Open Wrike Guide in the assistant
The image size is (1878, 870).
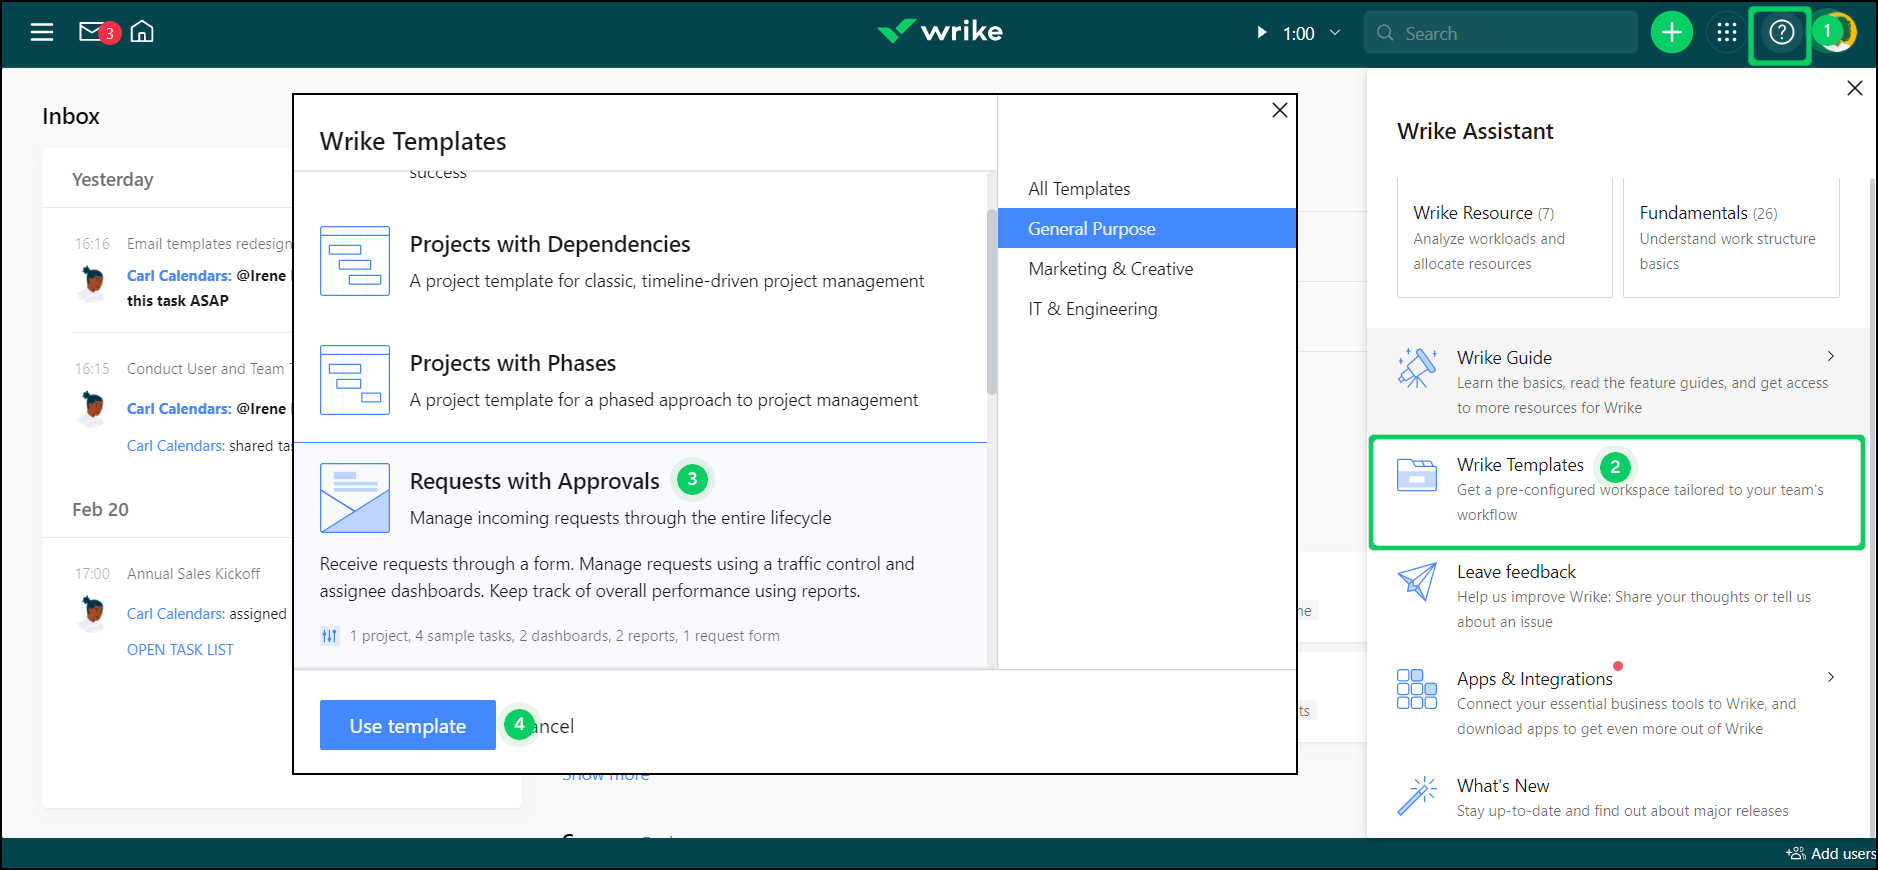coord(1617,382)
